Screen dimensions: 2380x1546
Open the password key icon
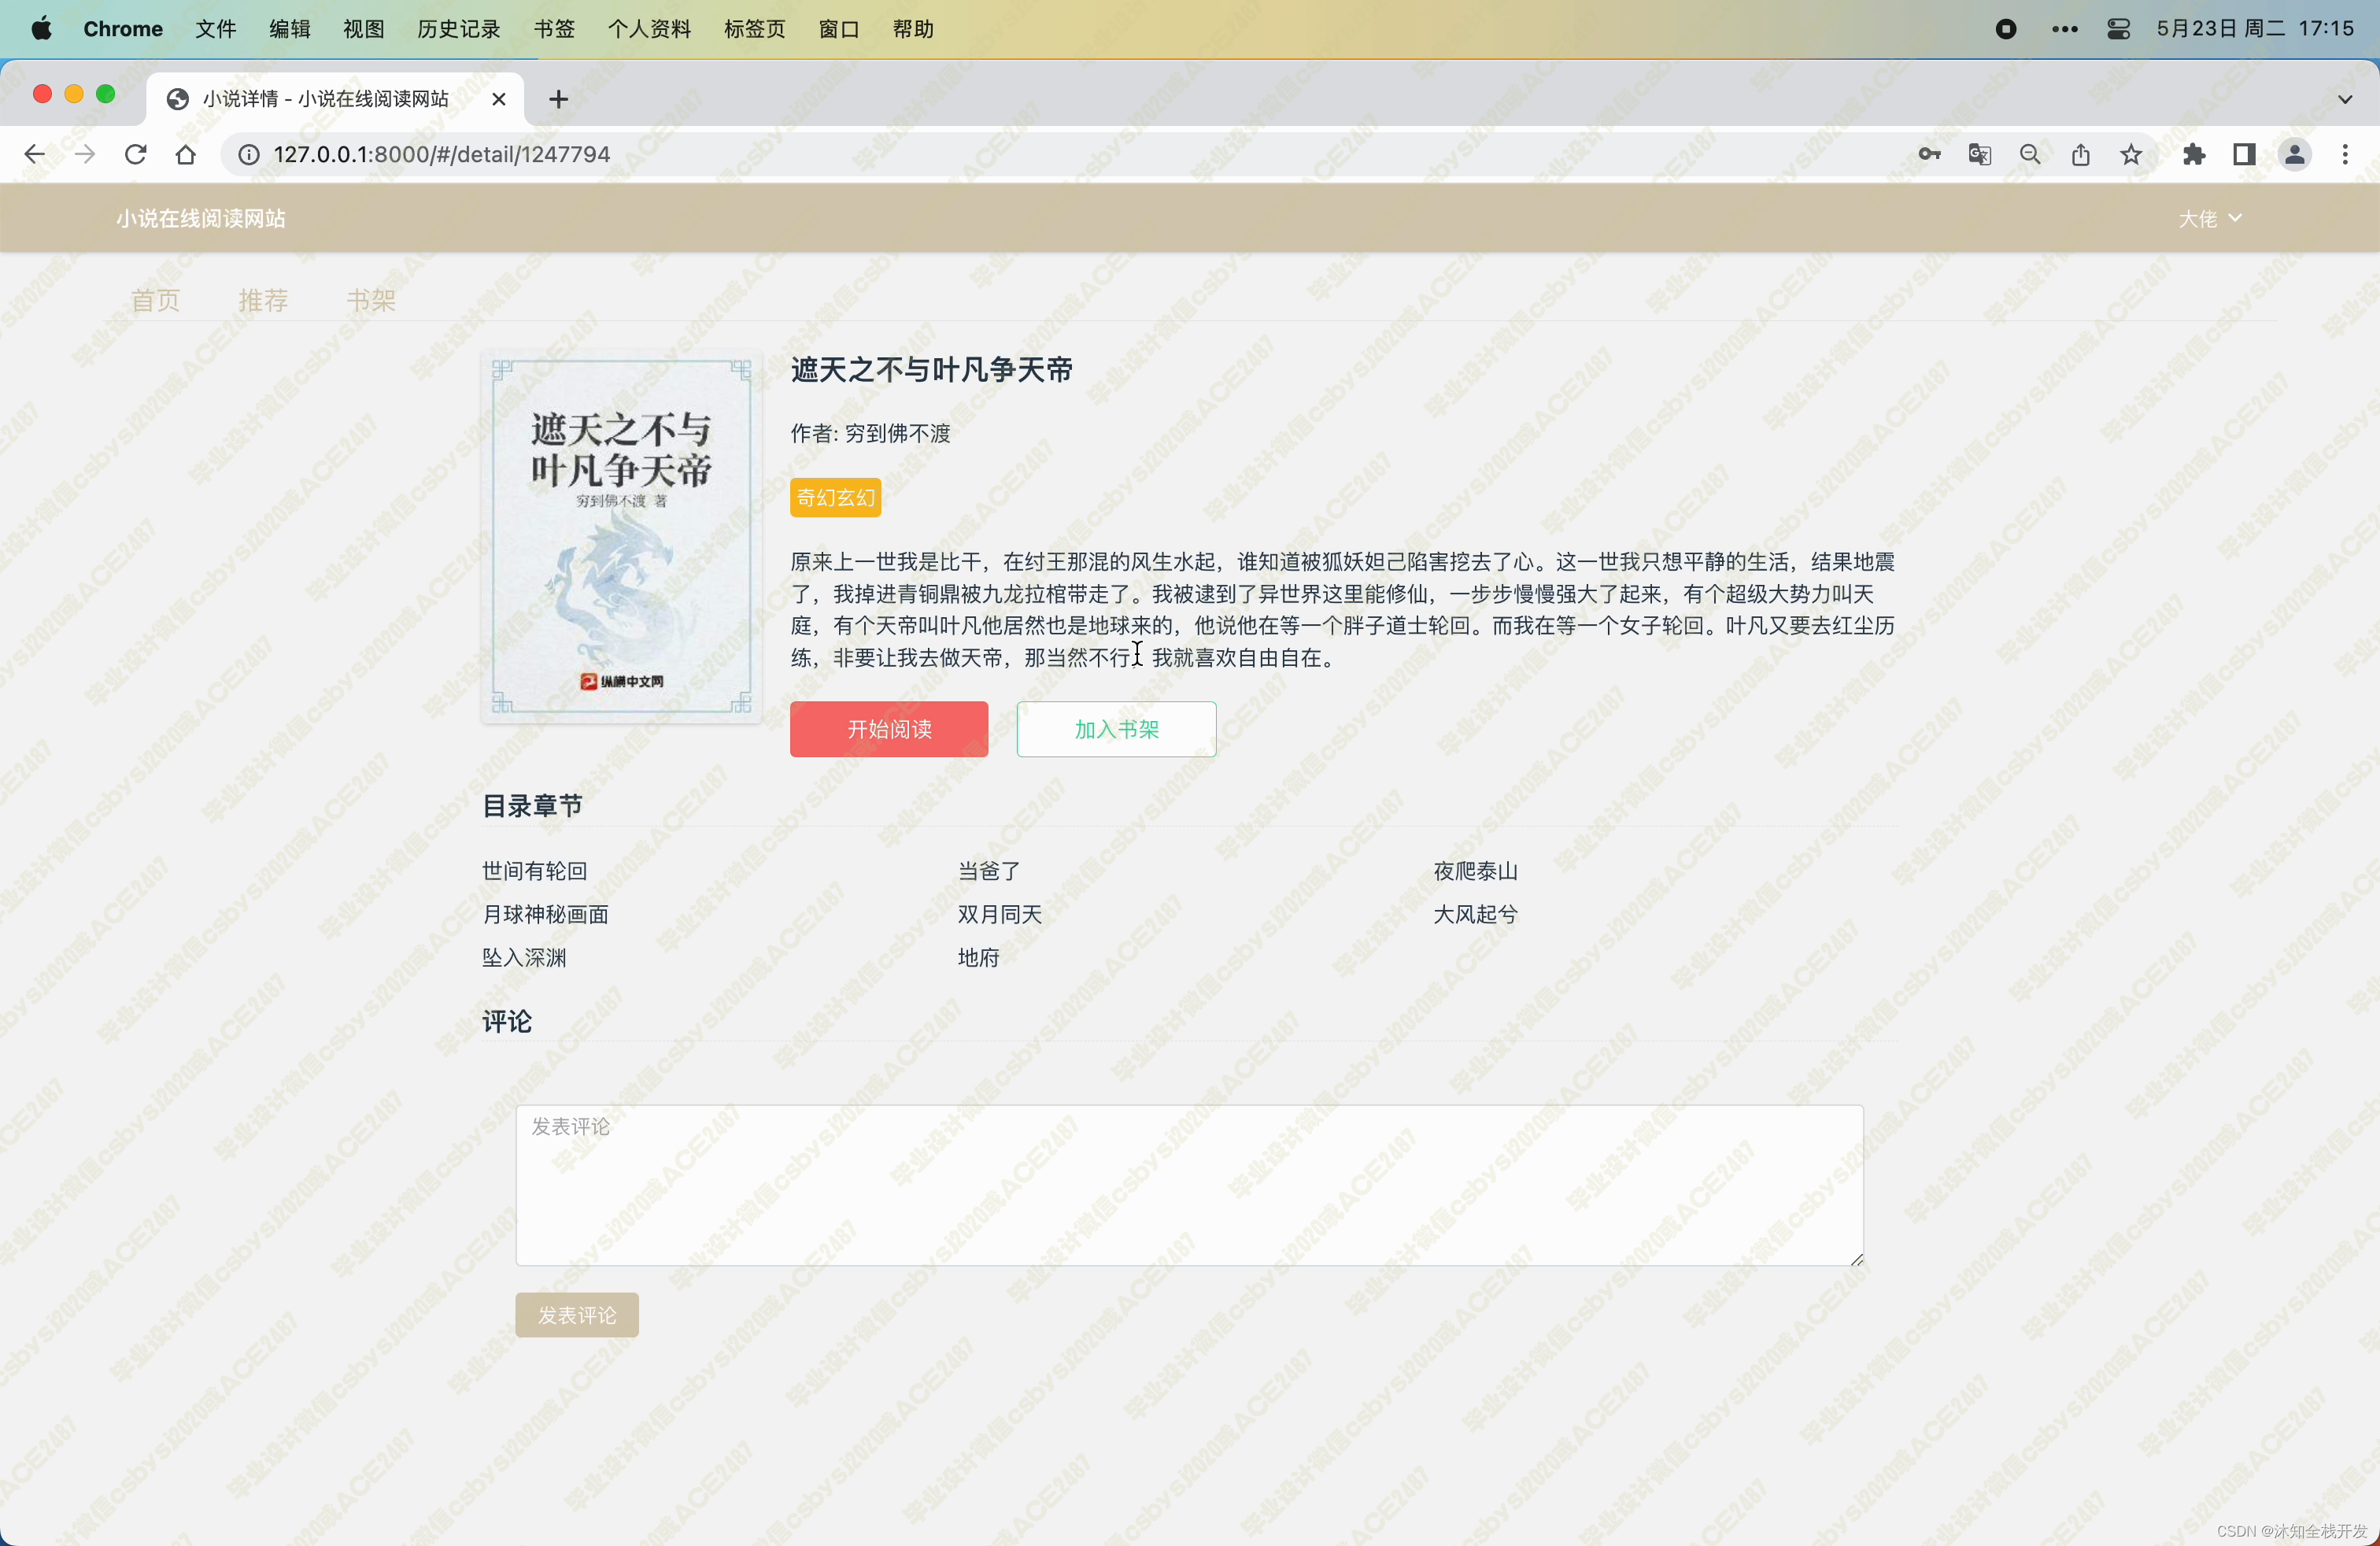[1929, 154]
